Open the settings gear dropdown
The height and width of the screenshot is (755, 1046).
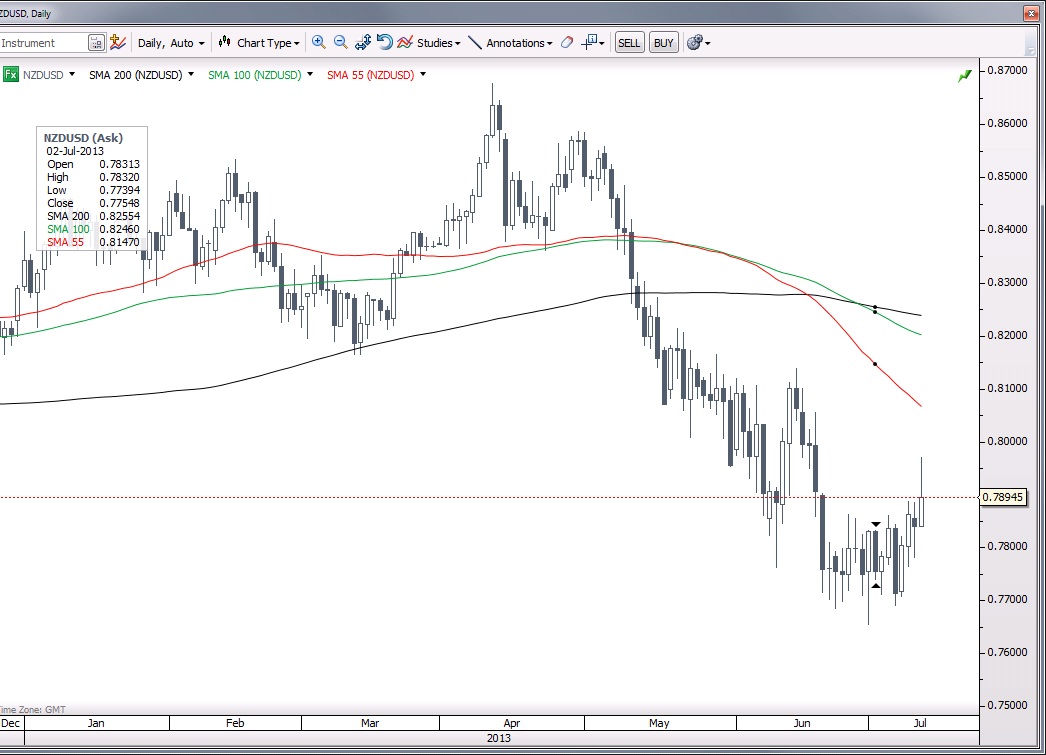tap(698, 43)
